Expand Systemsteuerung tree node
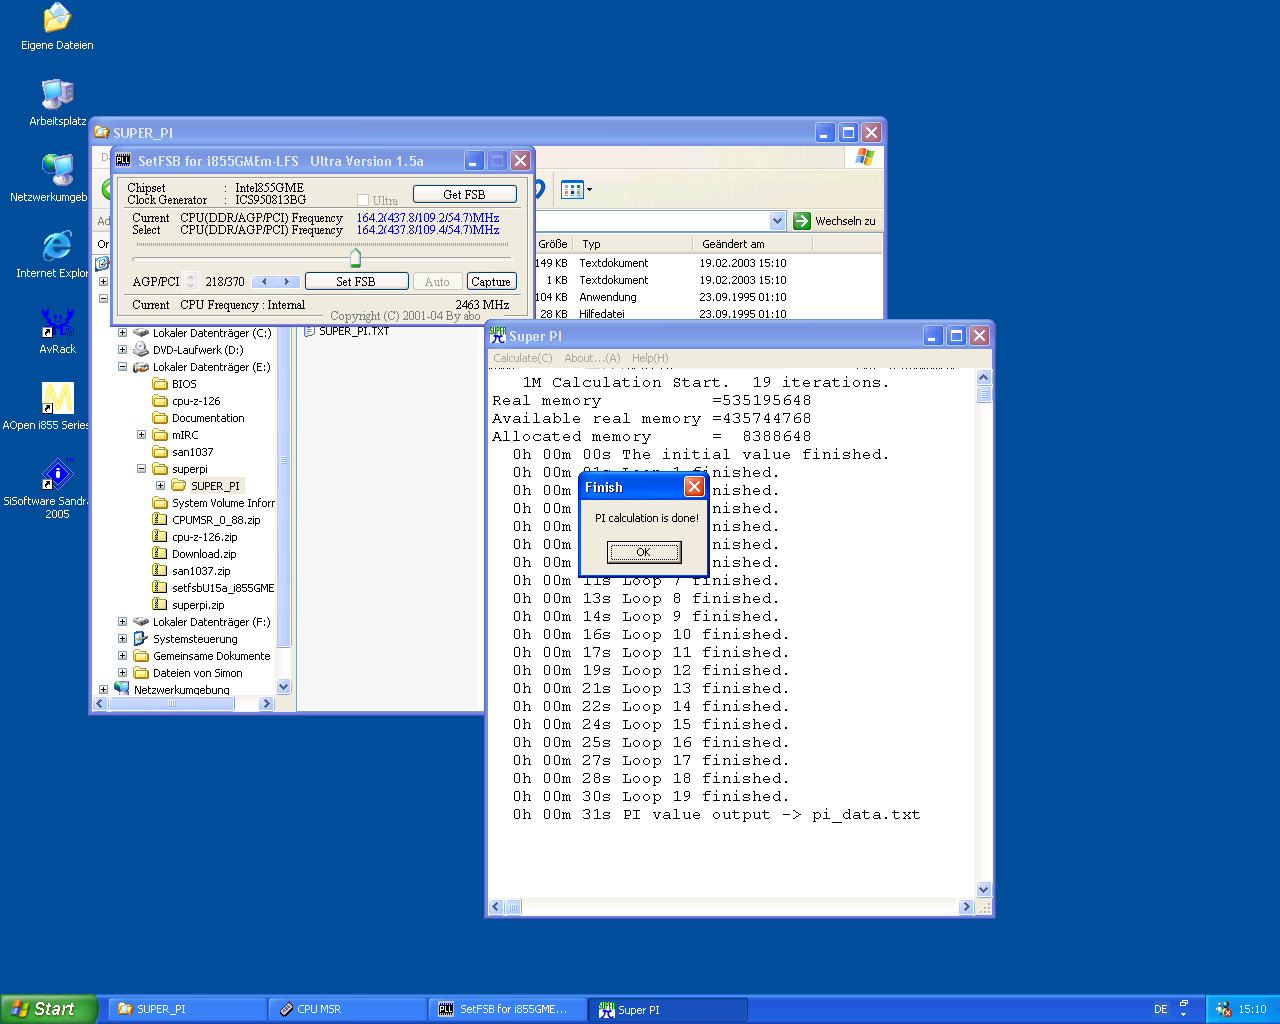This screenshot has height=1024, width=1280. [x=122, y=639]
